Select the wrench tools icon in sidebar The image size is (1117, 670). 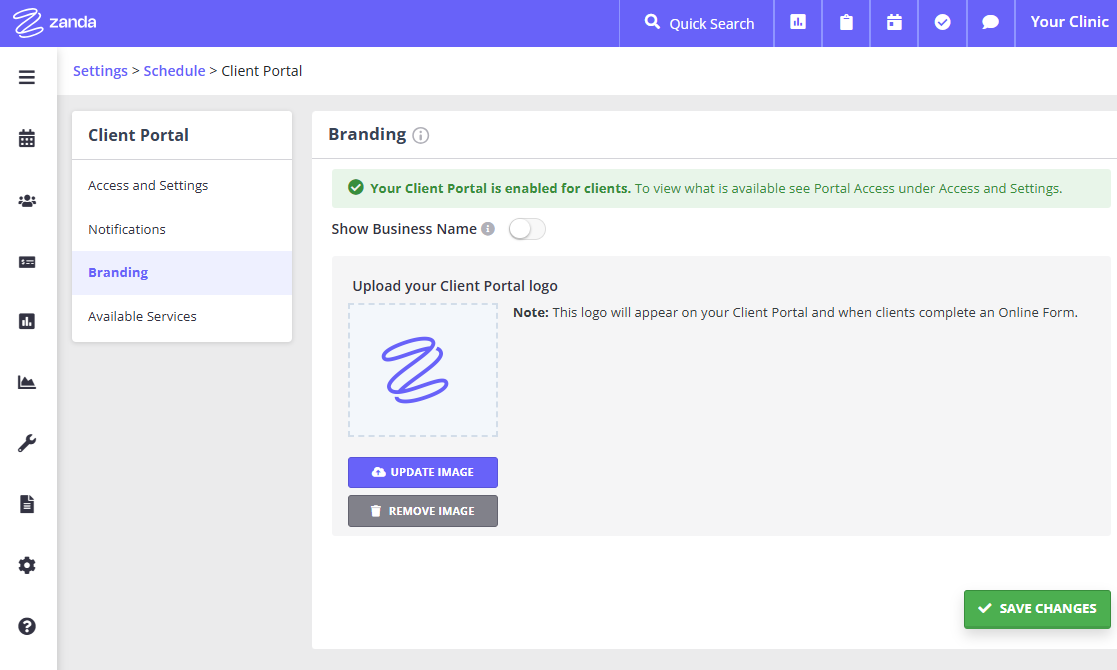point(26,443)
